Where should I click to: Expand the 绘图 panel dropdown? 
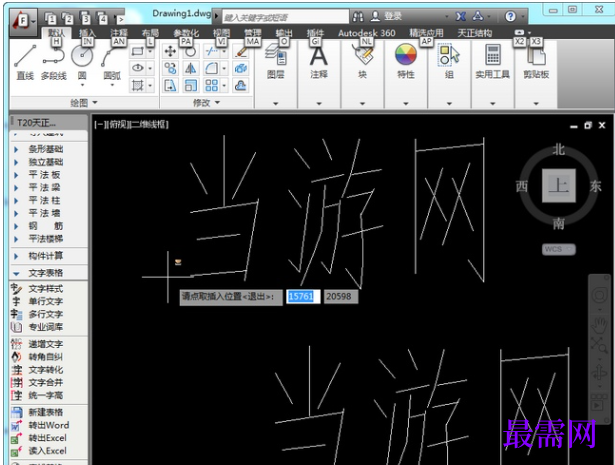(x=84, y=103)
